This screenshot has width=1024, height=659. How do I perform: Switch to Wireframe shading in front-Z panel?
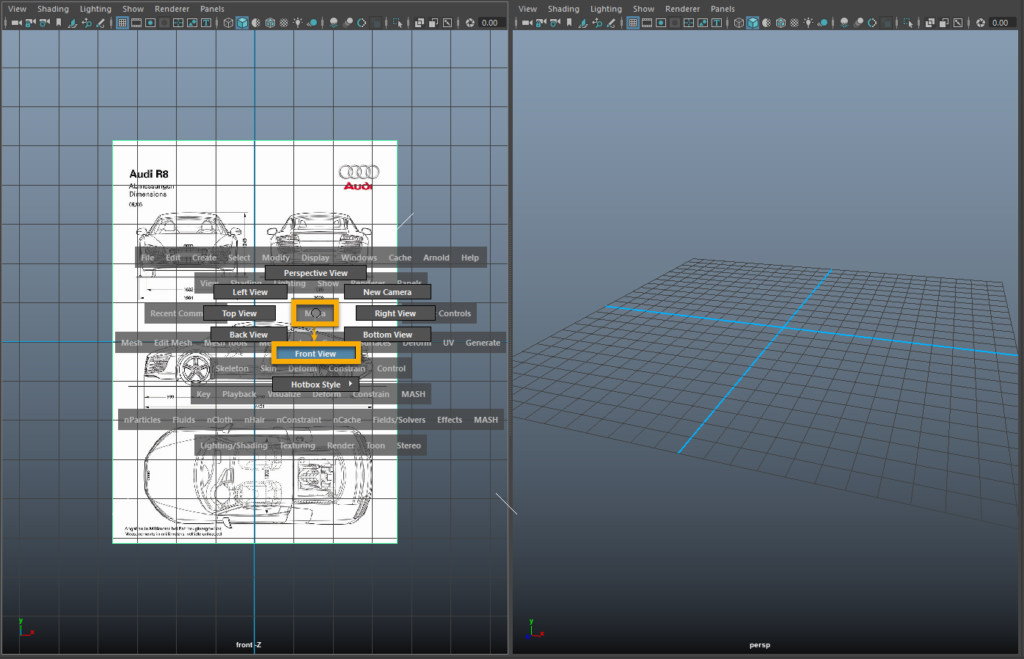(228, 23)
